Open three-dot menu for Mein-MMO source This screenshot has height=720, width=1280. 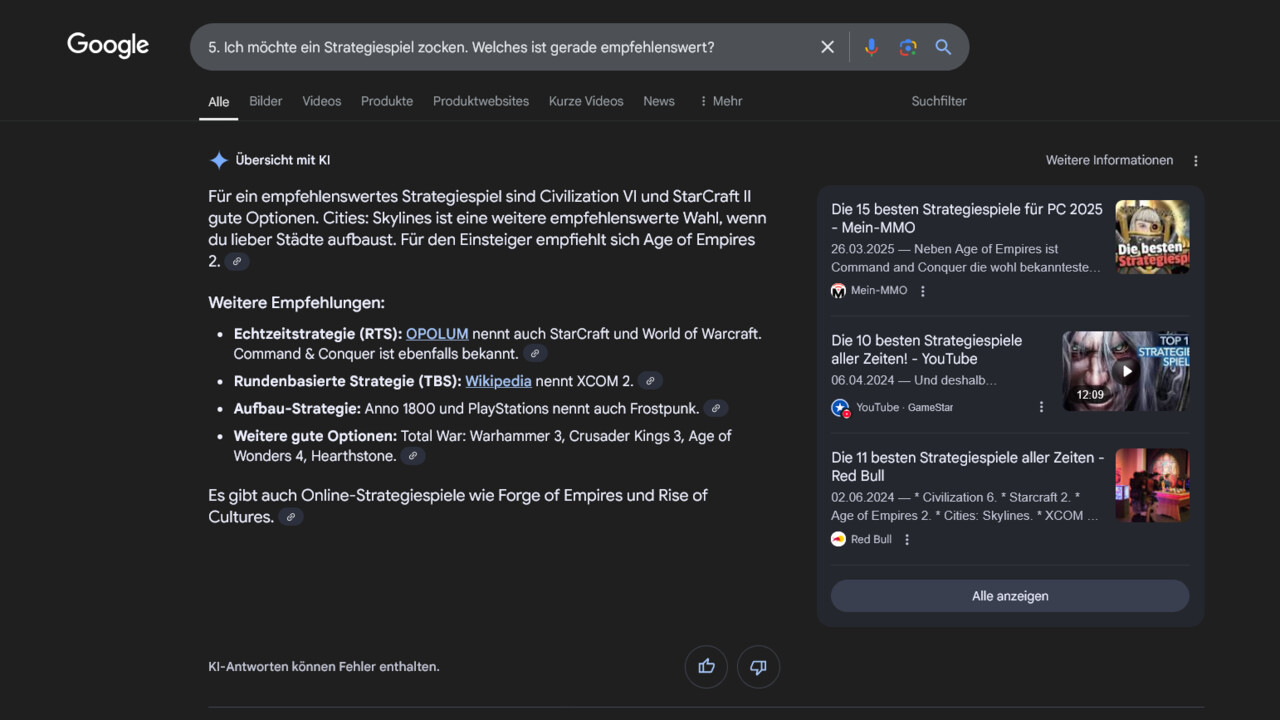coord(923,291)
